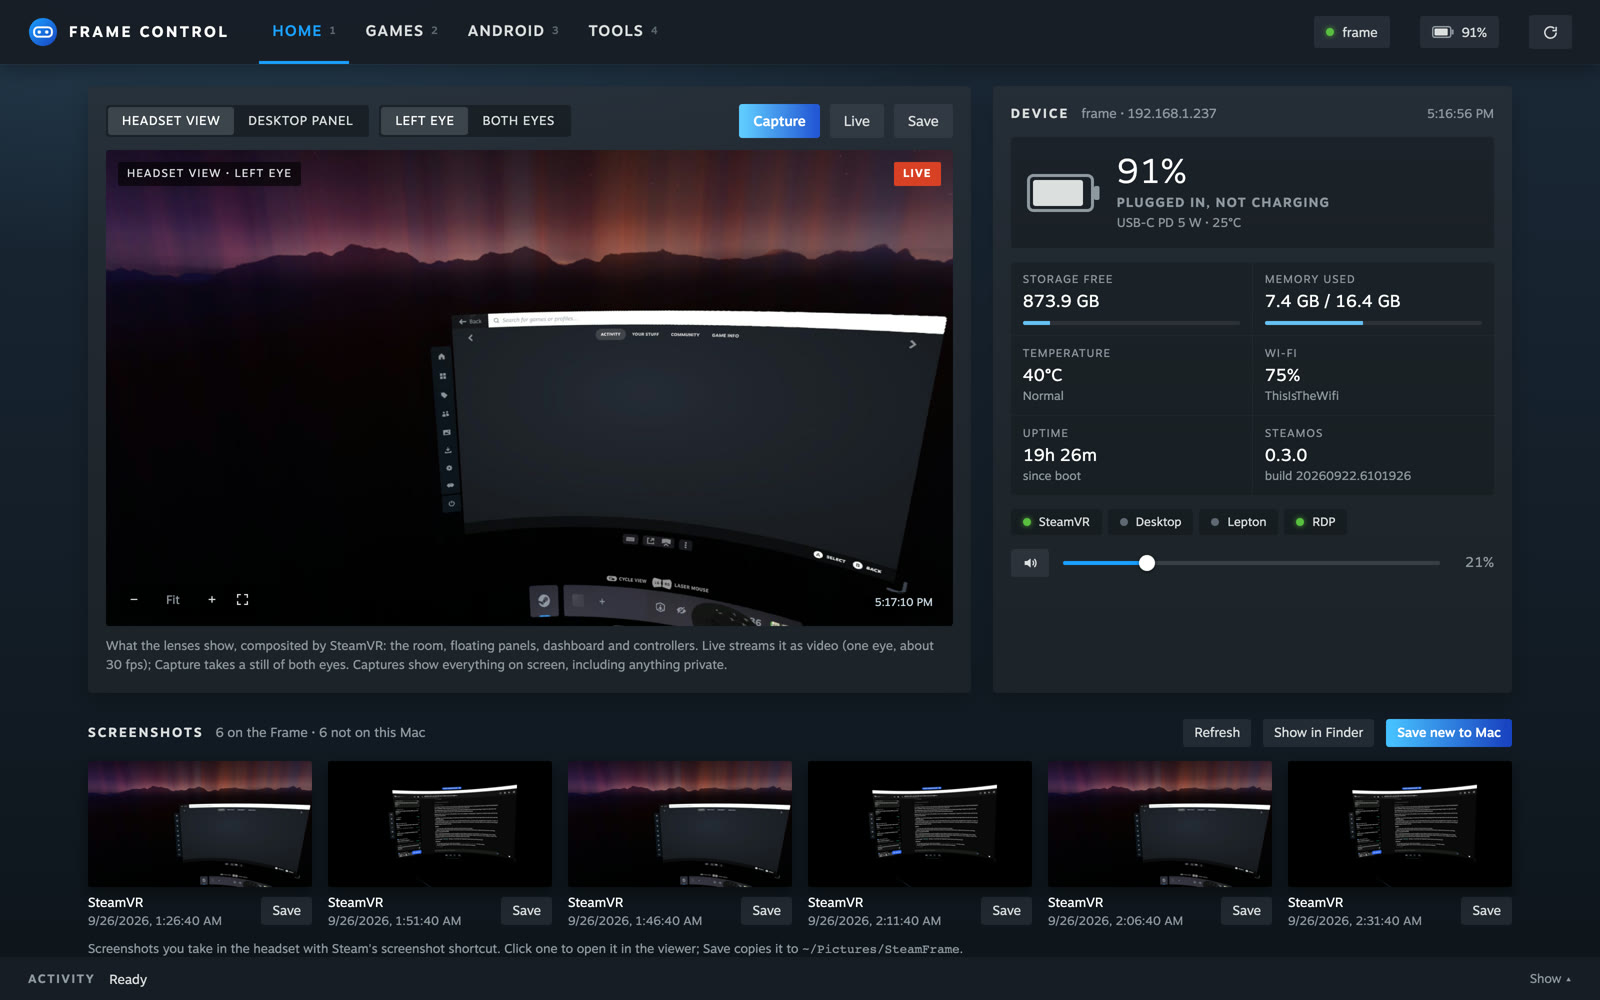The width and height of the screenshot is (1600, 1000).
Task: Zoom in the viewer with plus icon
Action: (x=212, y=600)
